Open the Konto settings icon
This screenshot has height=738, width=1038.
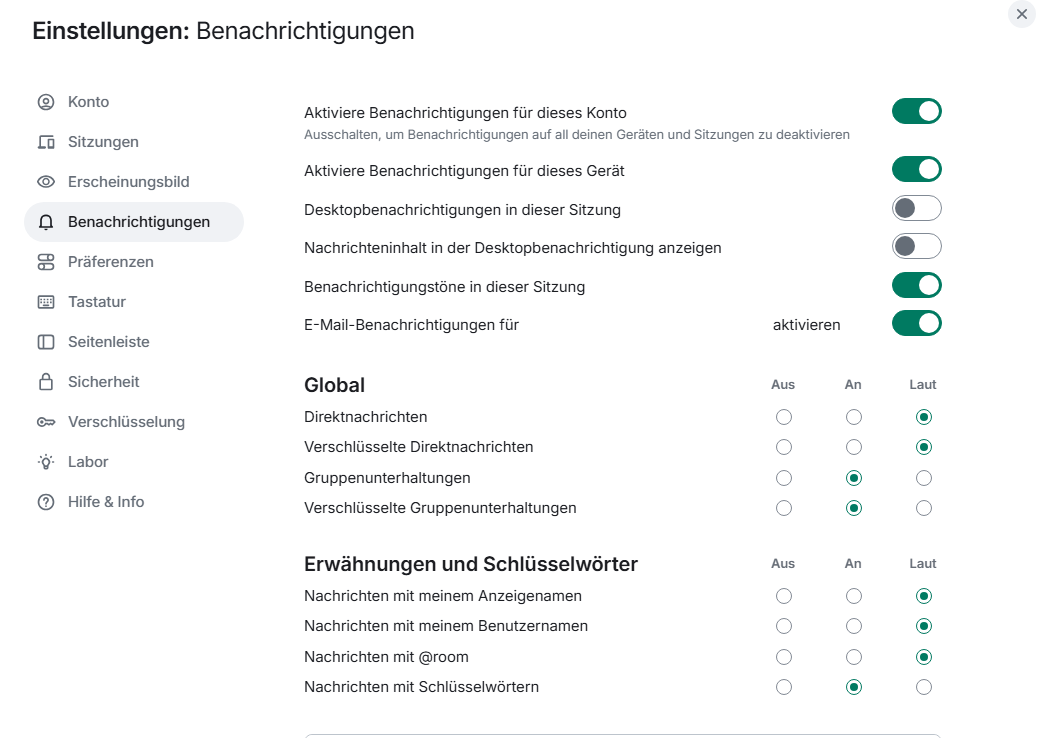(x=46, y=102)
